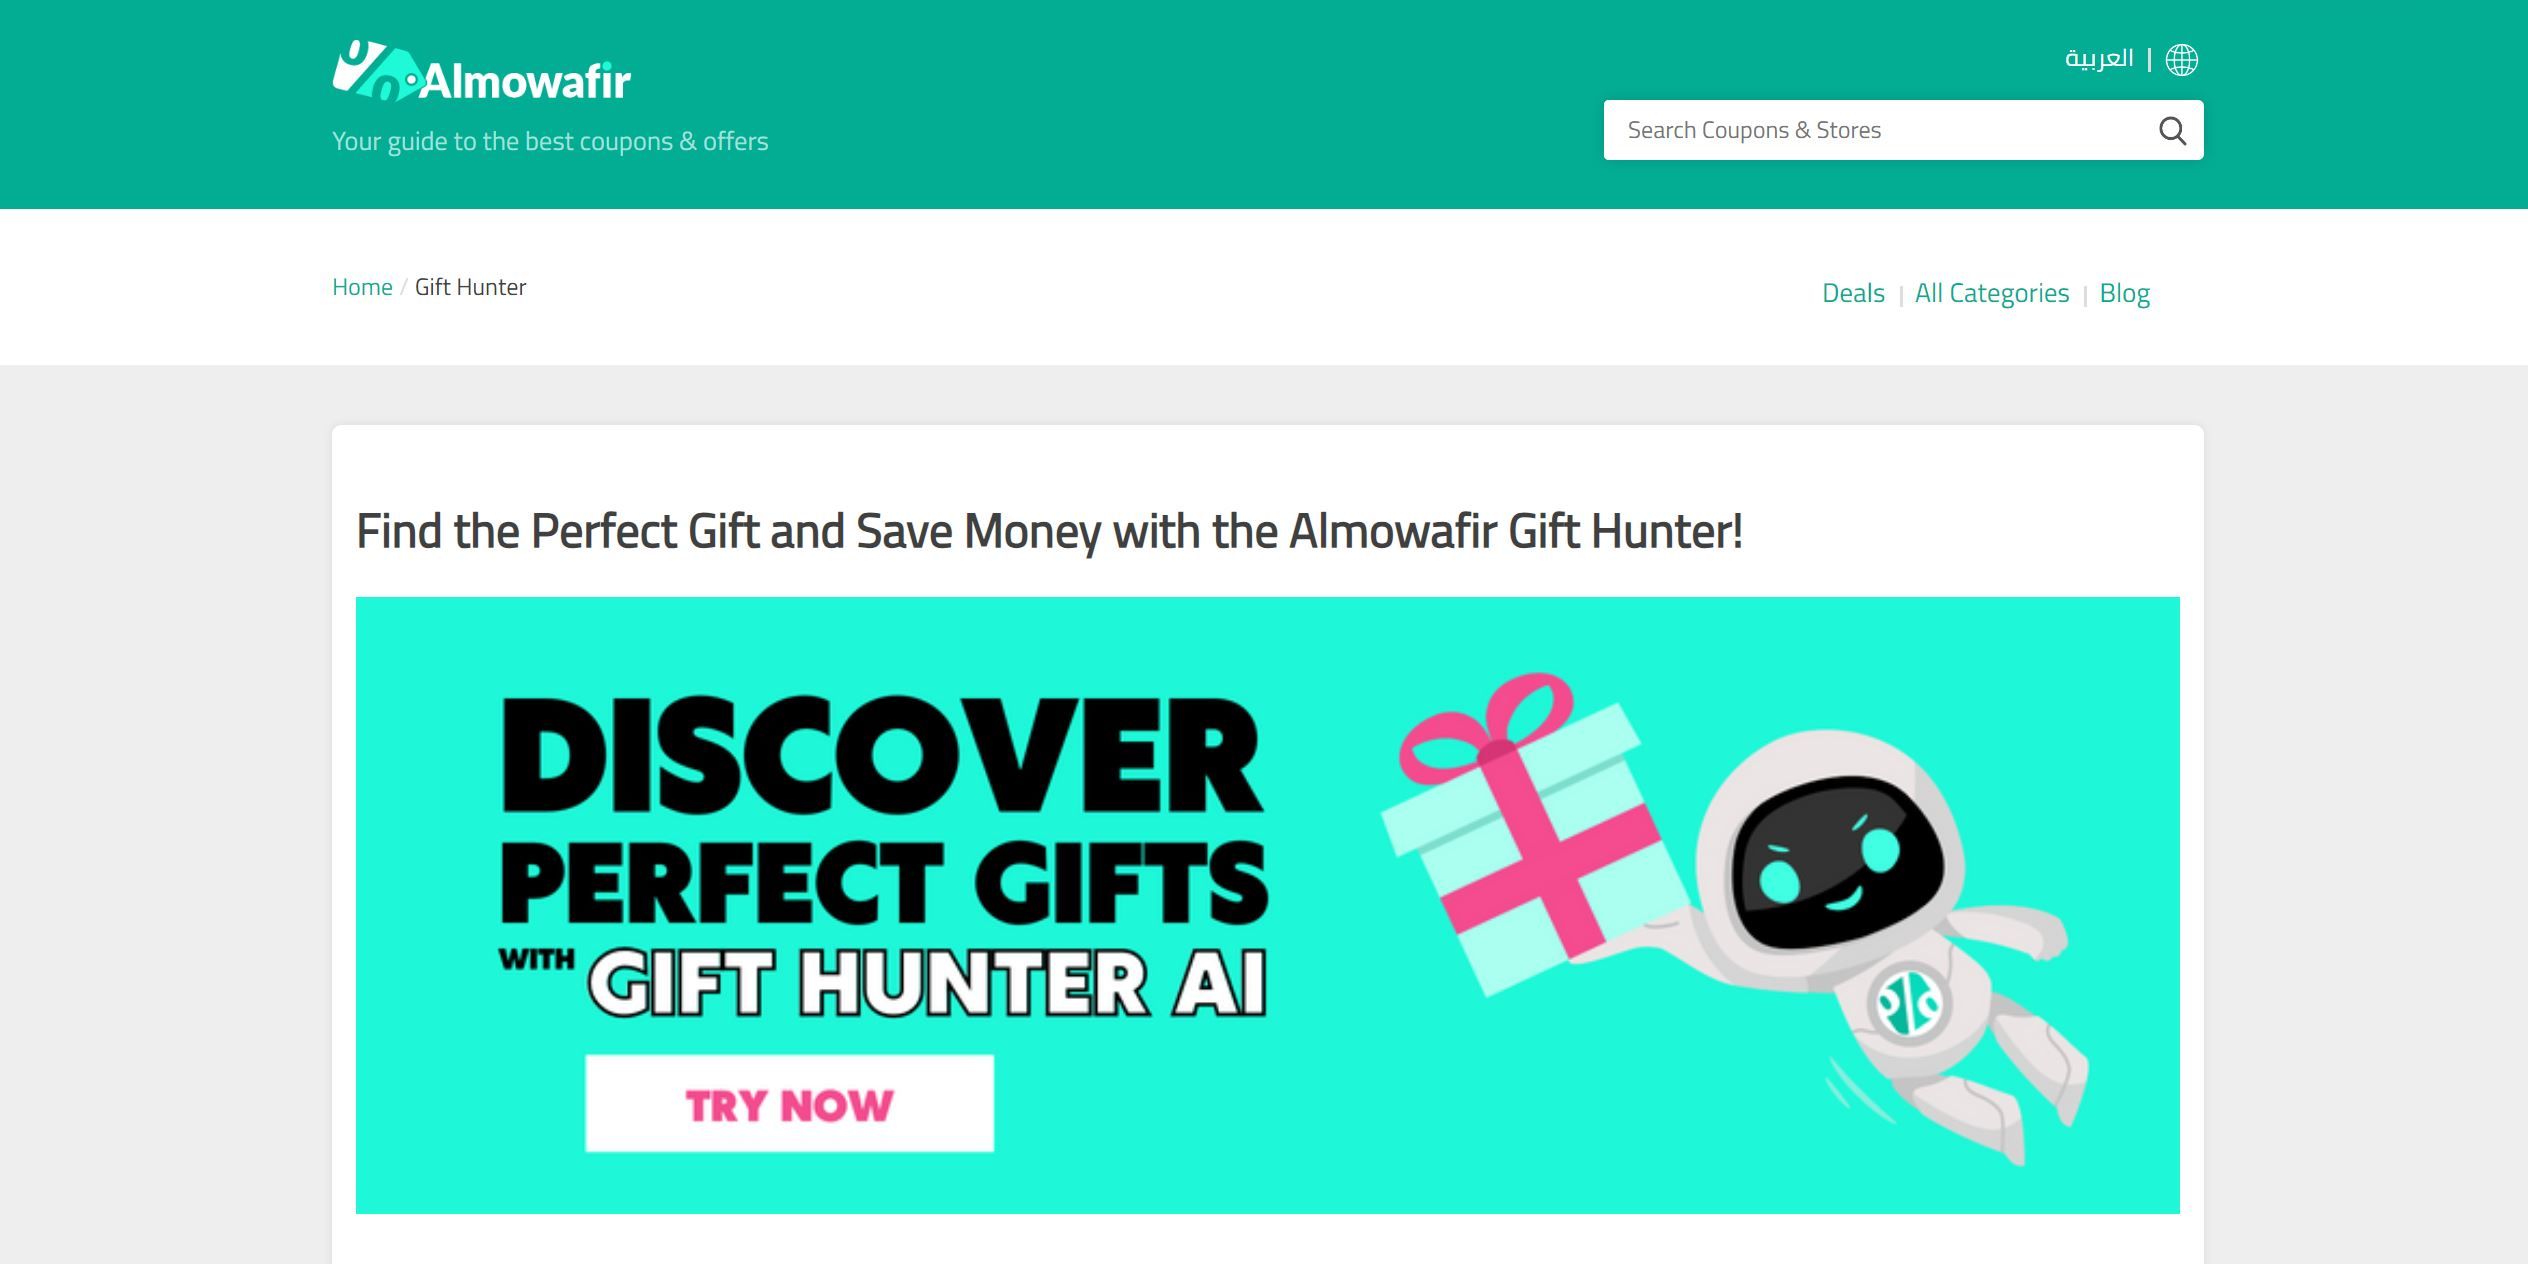Switch language to العربية
Image resolution: width=2528 pixels, height=1264 pixels.
(x=2099, y=58)
